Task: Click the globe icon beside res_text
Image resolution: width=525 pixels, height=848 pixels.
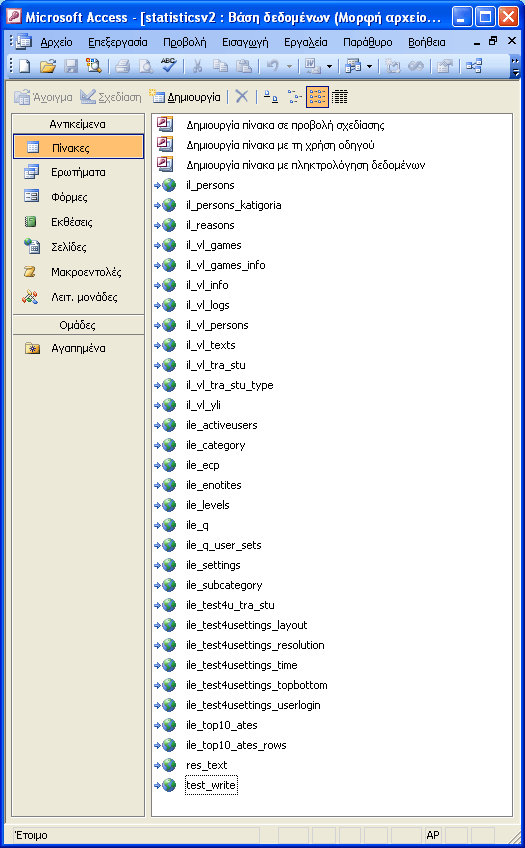Action: (169, 765)
